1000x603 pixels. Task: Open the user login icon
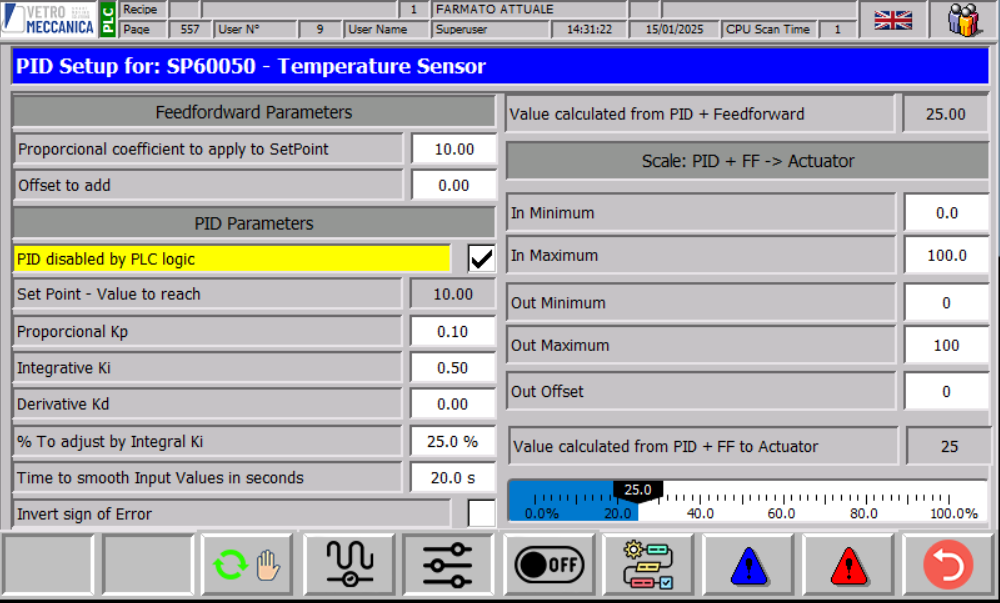pyautogui.click(x=963, y=20)
